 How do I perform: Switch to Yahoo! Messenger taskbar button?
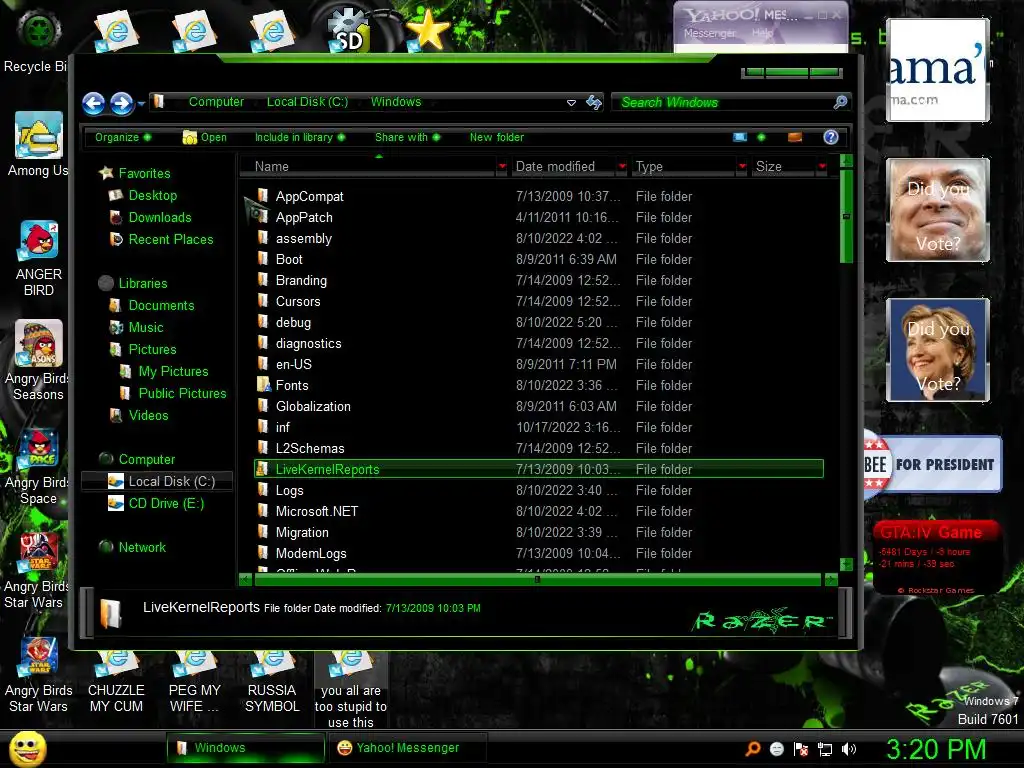click(x=408, y=748)
